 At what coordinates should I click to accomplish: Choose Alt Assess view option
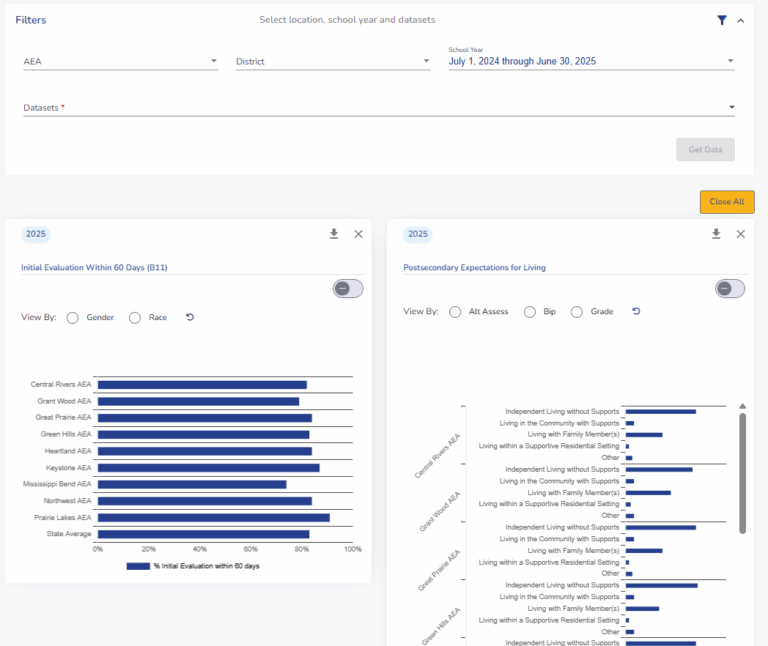(x=455, y=312)
